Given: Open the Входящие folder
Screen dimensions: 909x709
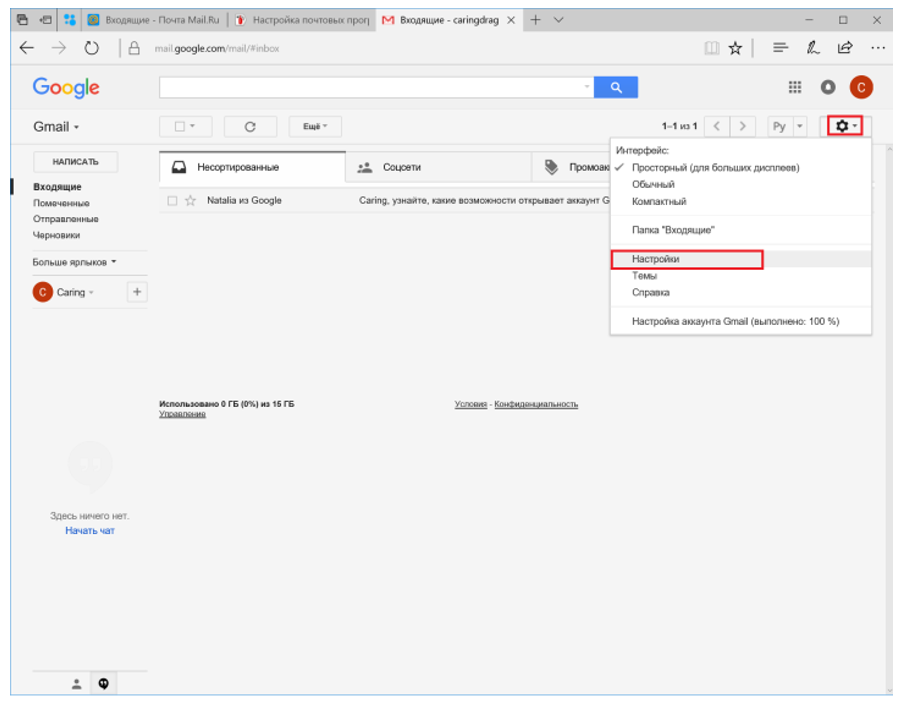Looking at the screenshot, I should coord(57,187).
